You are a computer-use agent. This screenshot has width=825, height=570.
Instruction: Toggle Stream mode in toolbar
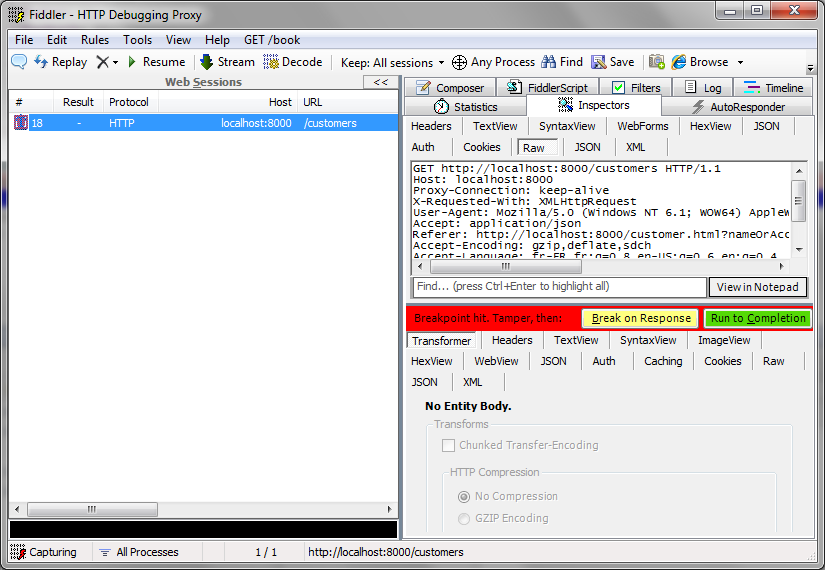(x=227, y=62)
